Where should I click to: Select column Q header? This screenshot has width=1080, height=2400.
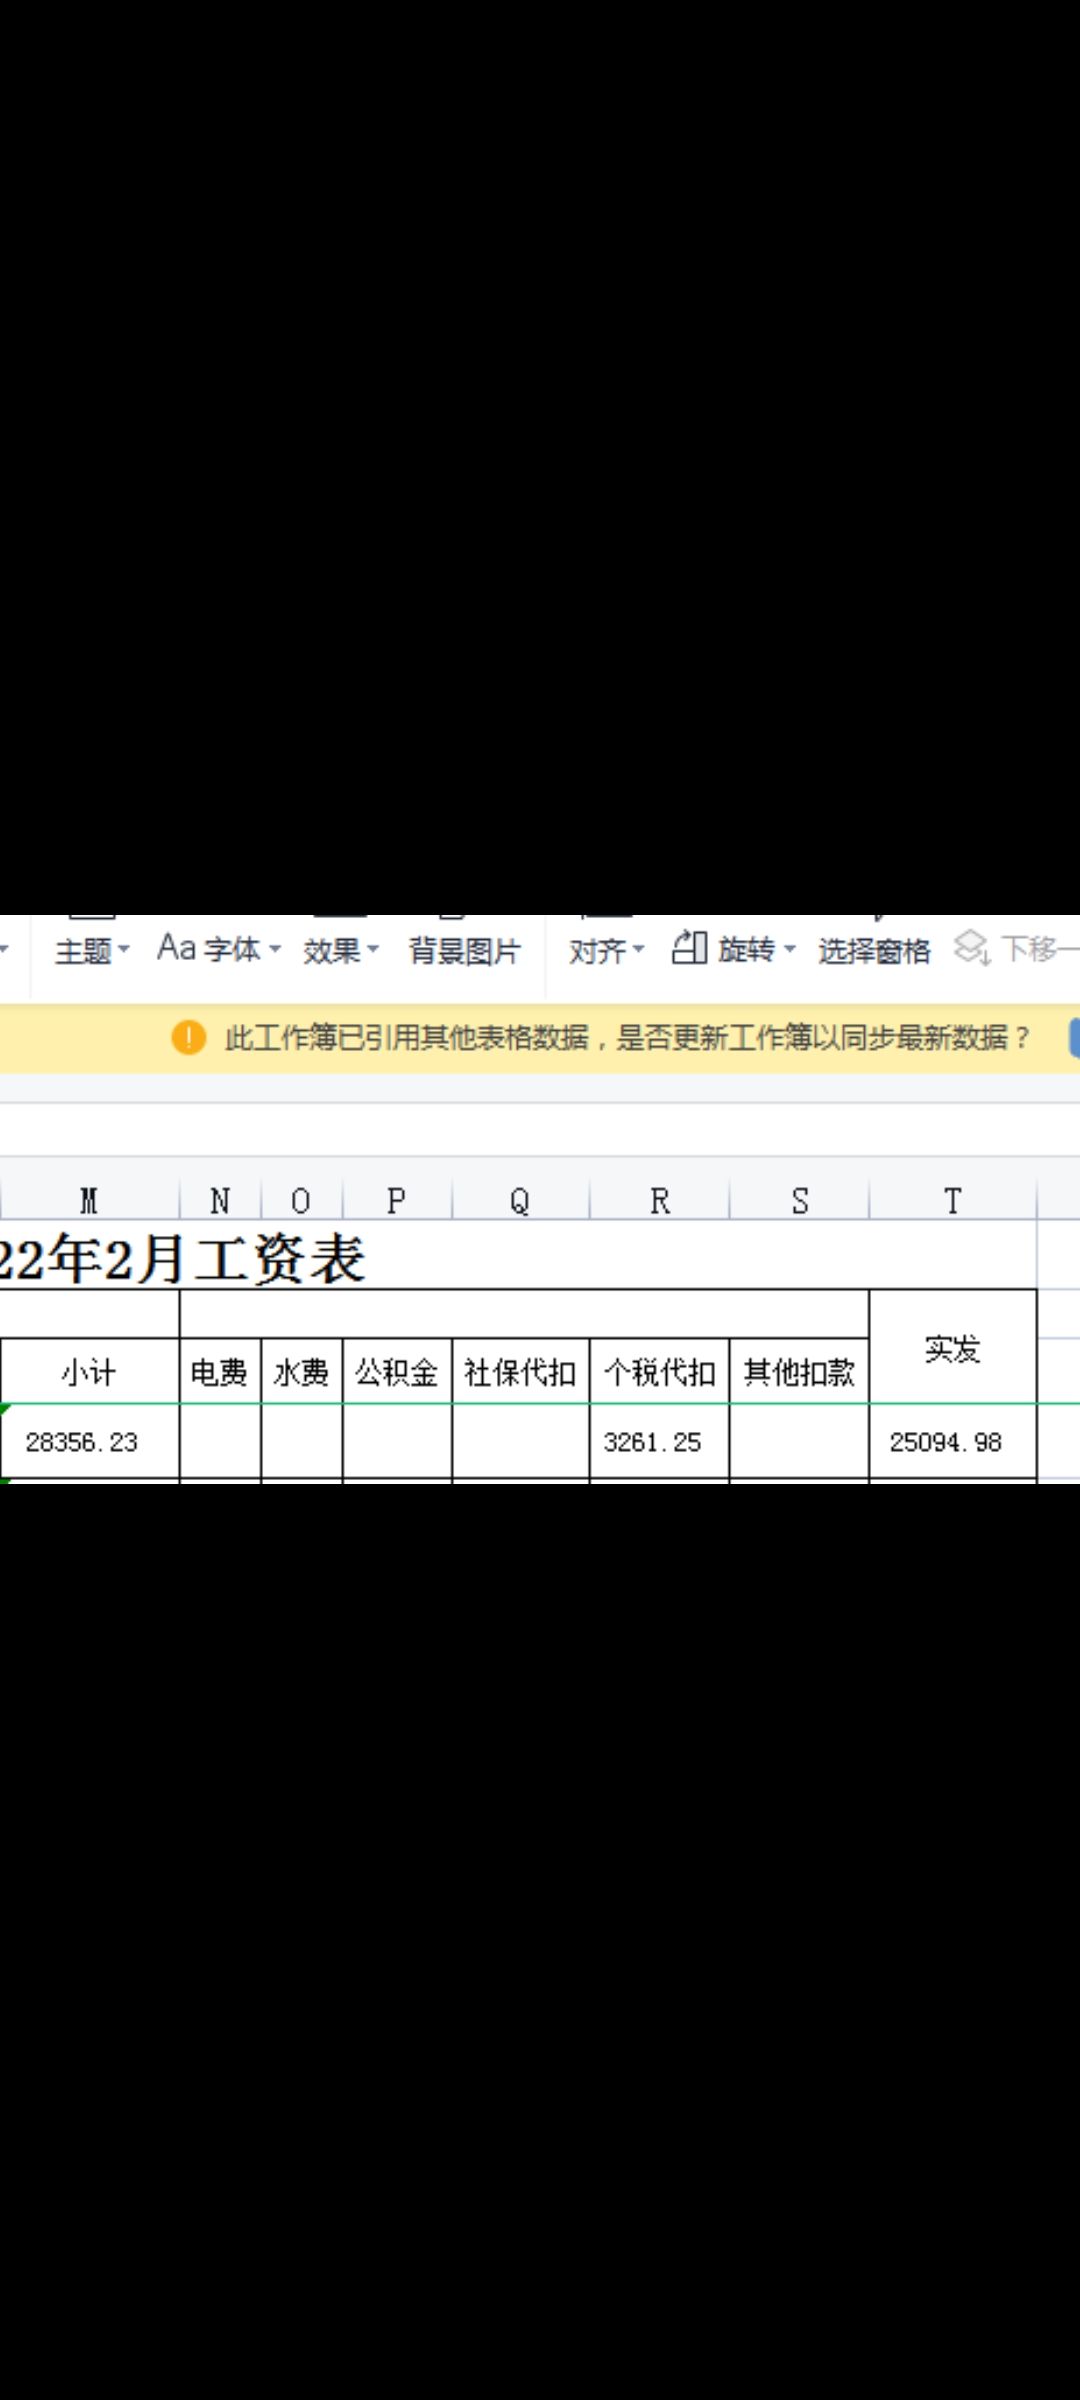pos(520,1200)
